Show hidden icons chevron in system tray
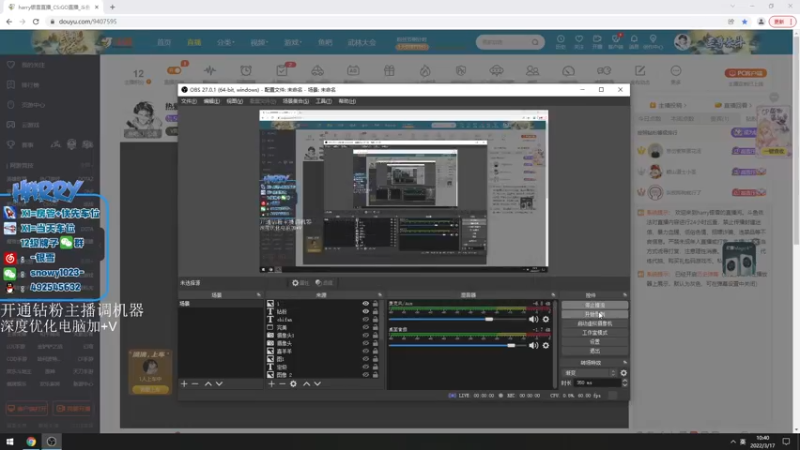The height and width of the screenshot is (450, 800). [x=733, y=441]
